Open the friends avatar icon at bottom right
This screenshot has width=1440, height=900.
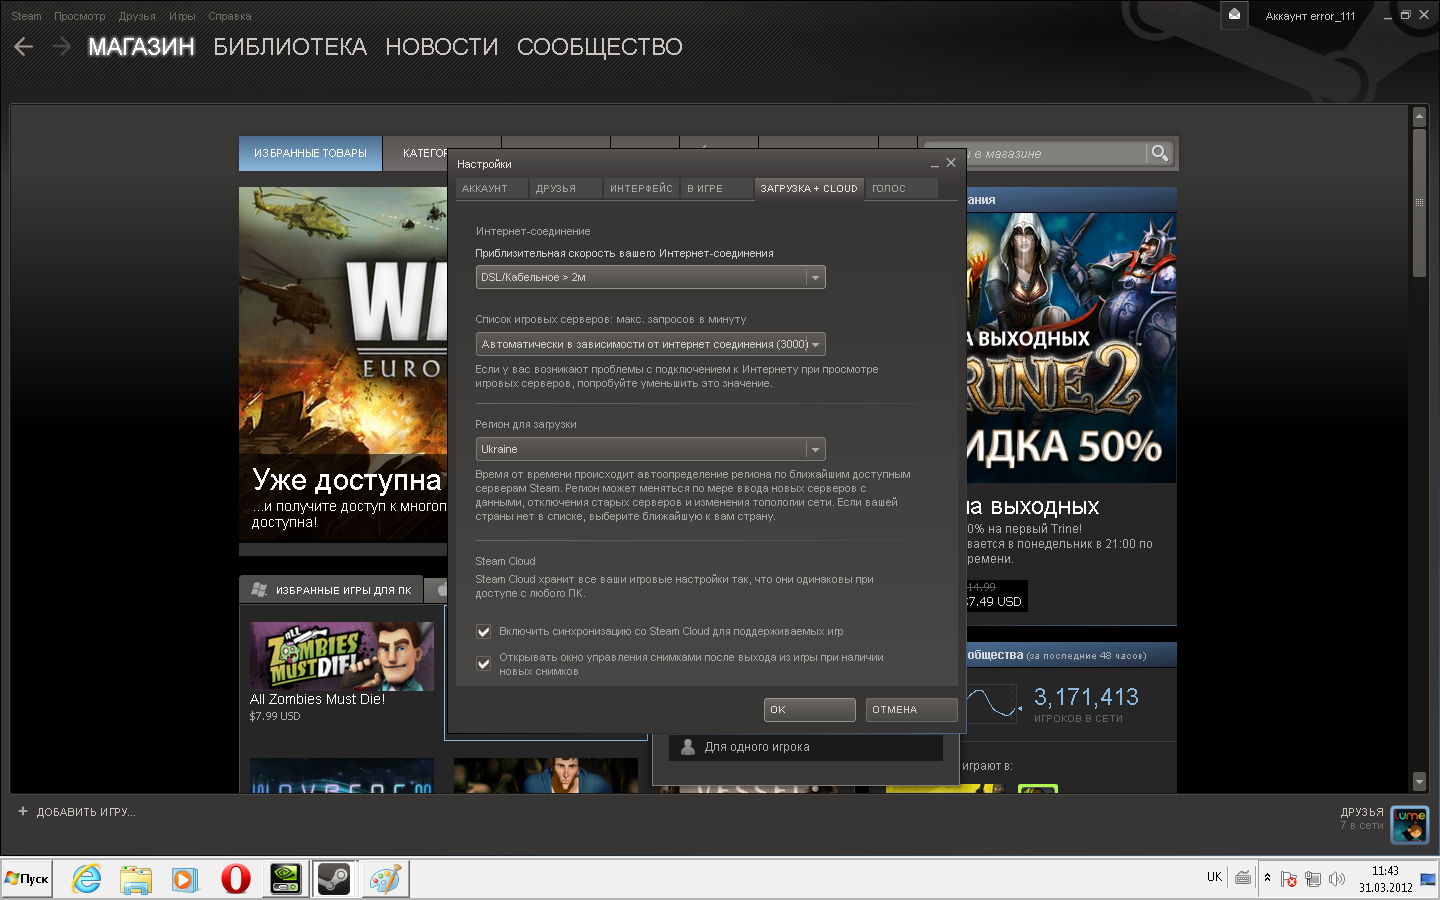(x=1410, y=825)
